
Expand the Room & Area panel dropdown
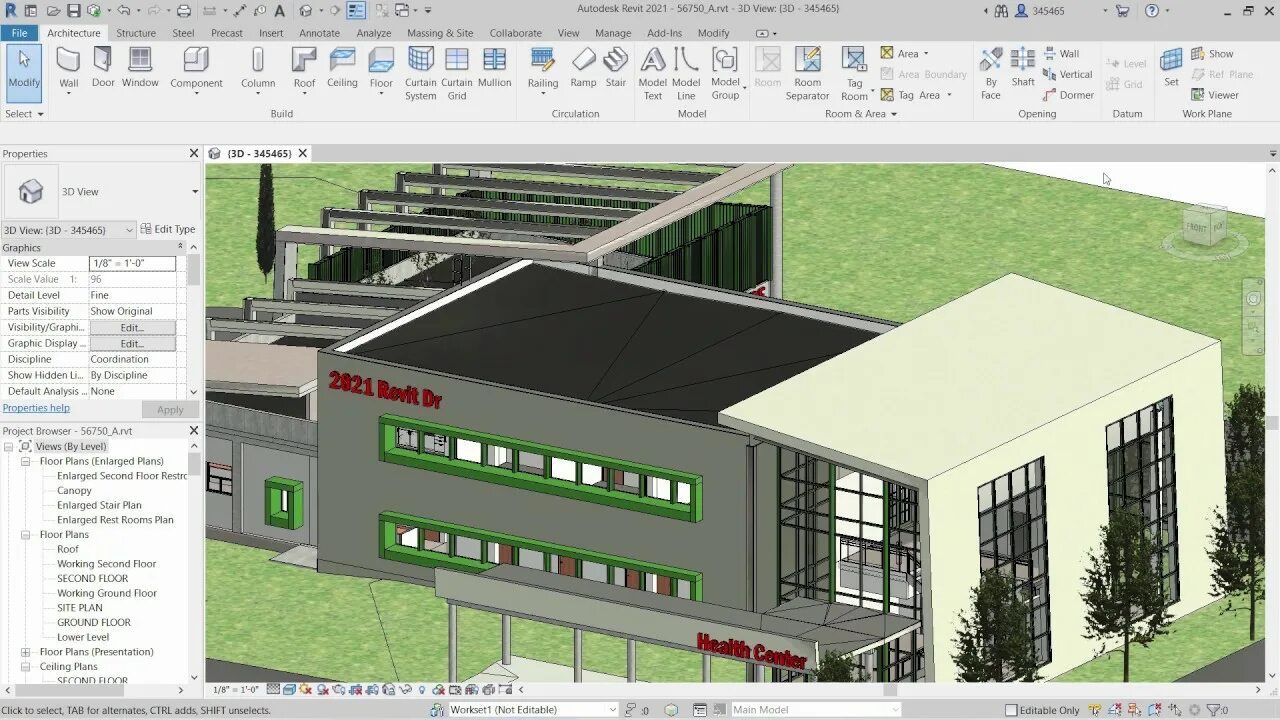coord(861,114)
